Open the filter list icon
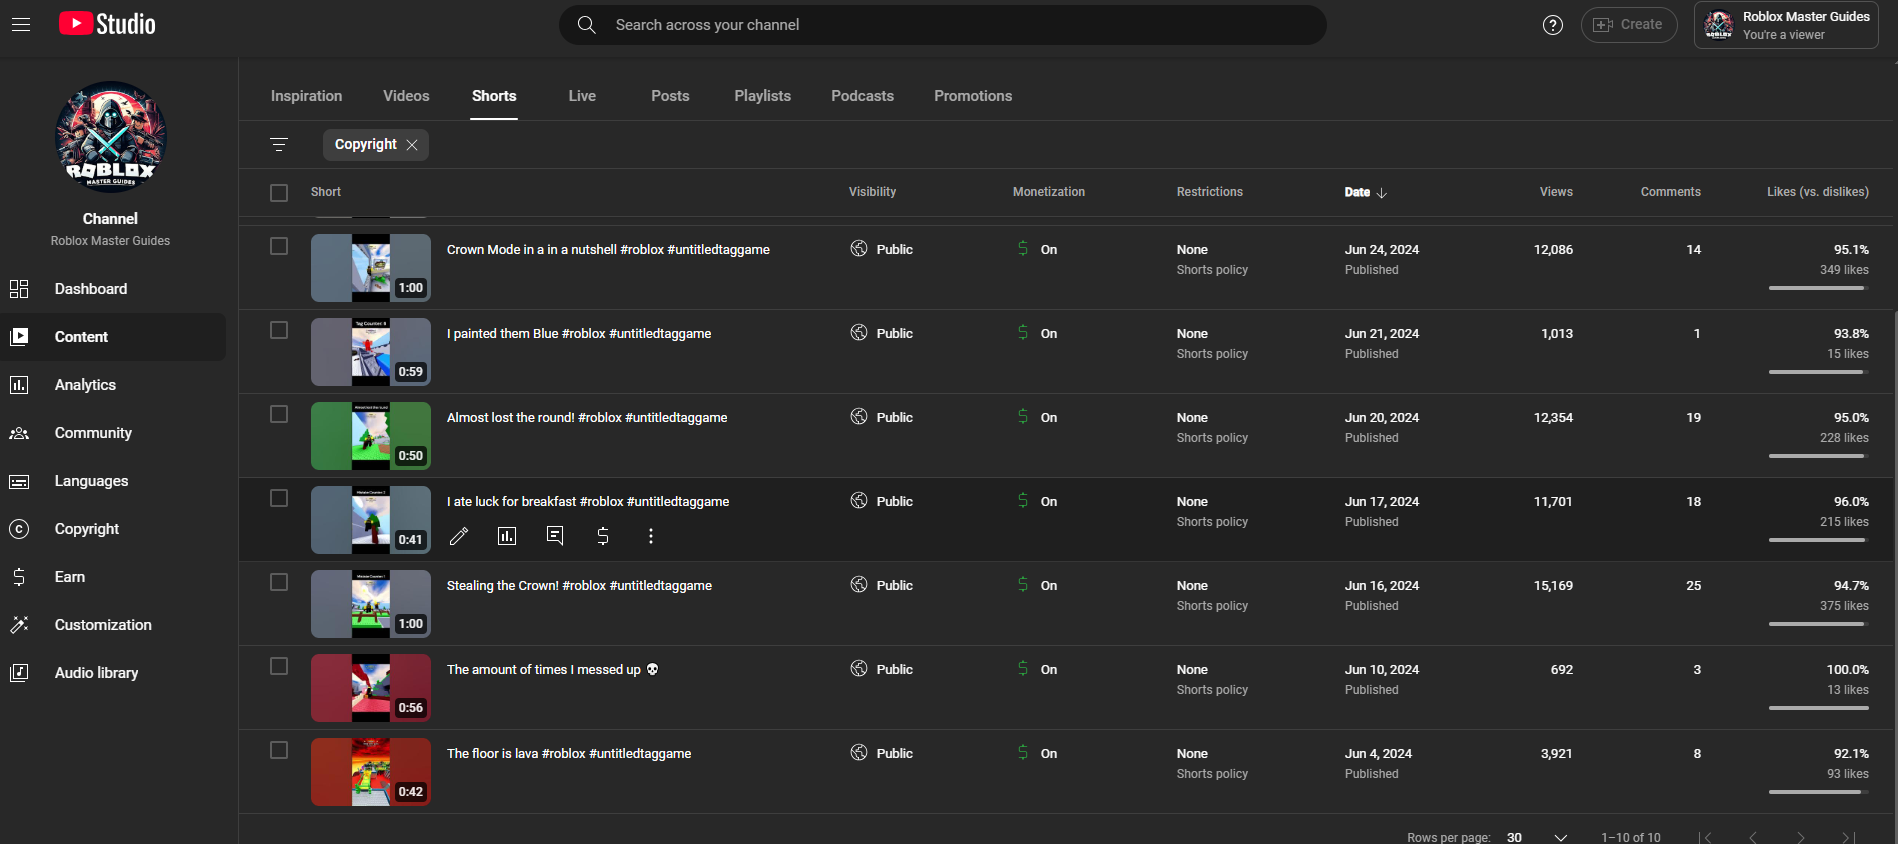This screenshot has height=844, width=1898. (x=279, y=145)
